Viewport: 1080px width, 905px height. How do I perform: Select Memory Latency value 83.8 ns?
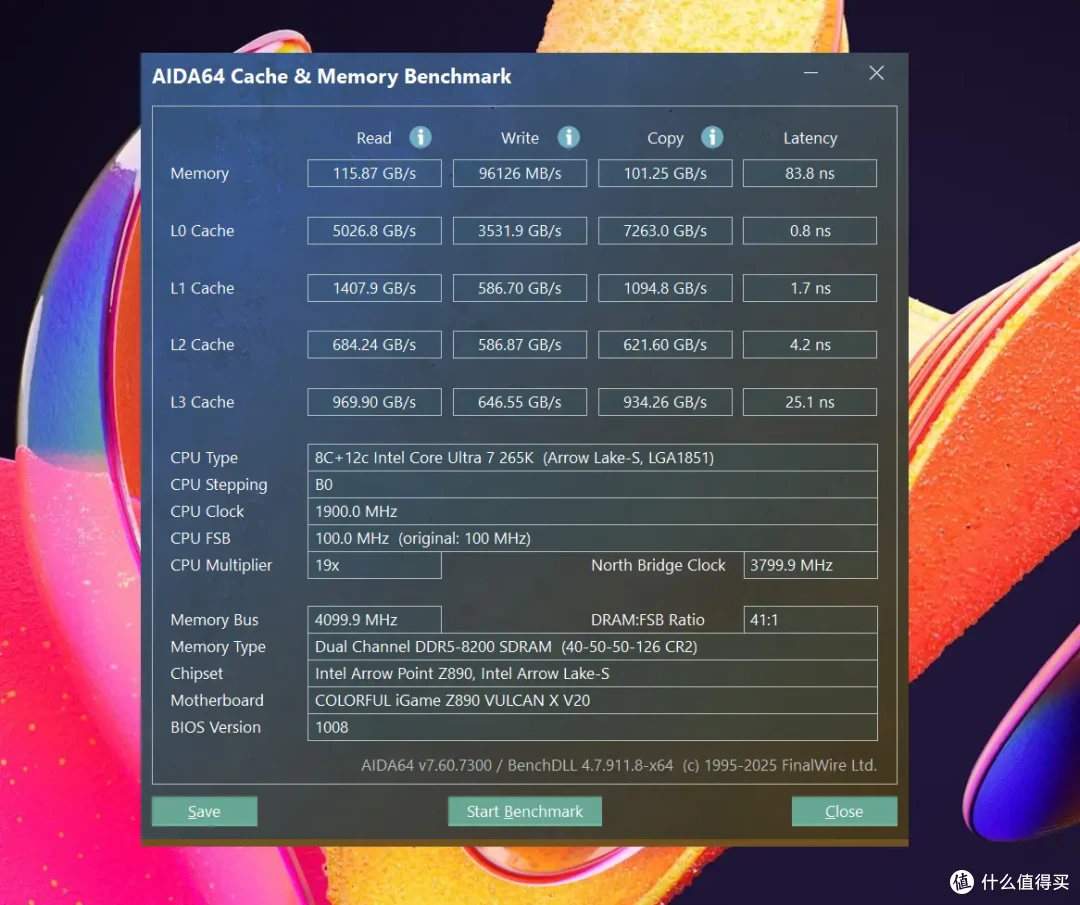point(810,174)
